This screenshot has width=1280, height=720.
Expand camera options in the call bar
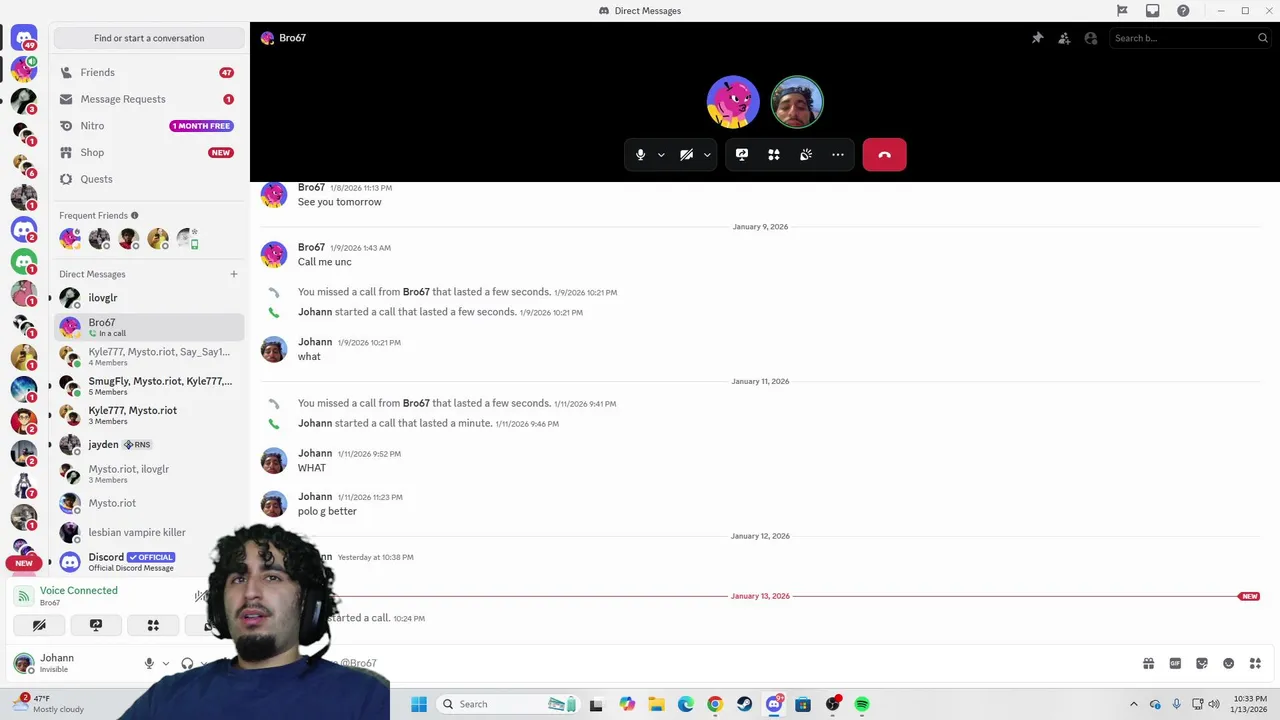pos(707,155)
